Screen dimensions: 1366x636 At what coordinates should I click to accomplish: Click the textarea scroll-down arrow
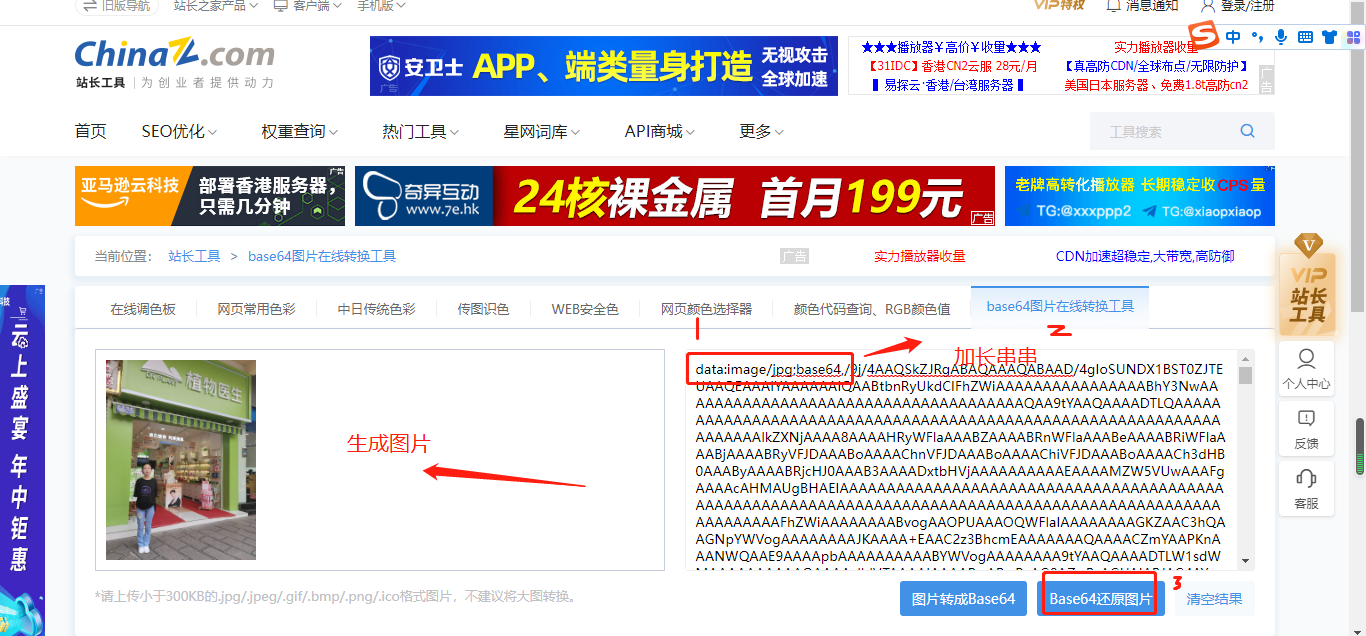point(1246,562)
